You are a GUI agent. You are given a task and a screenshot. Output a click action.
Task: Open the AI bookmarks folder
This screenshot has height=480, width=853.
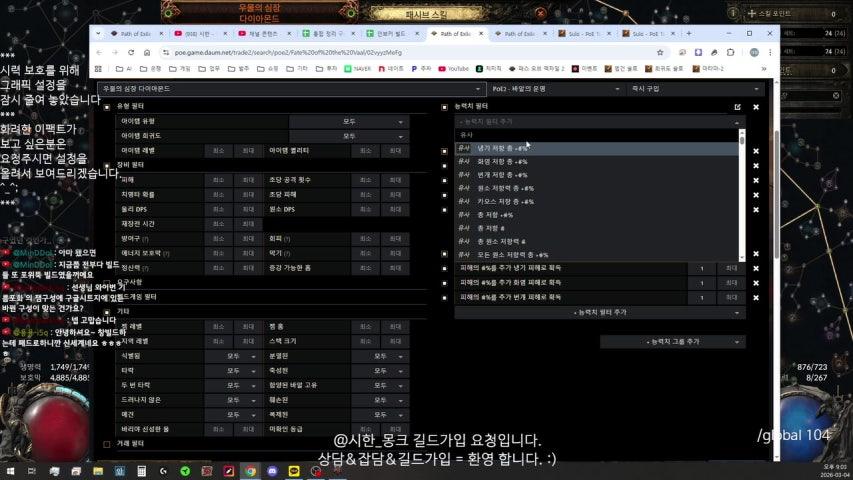click(x=124, y=69)
